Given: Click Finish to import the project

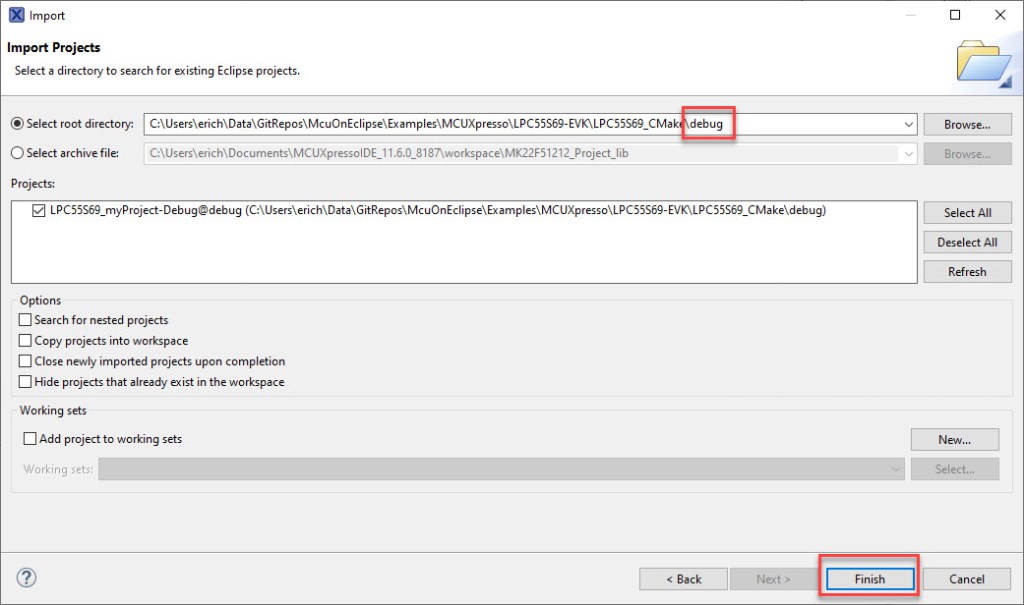Looking at the screenshot, I should (x=868, y=578).
